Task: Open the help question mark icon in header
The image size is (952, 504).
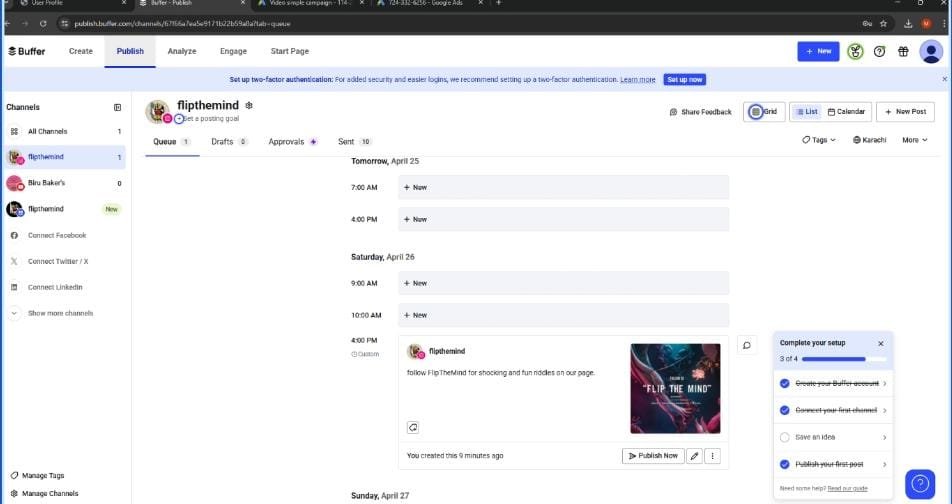Action: coord(880,51)
